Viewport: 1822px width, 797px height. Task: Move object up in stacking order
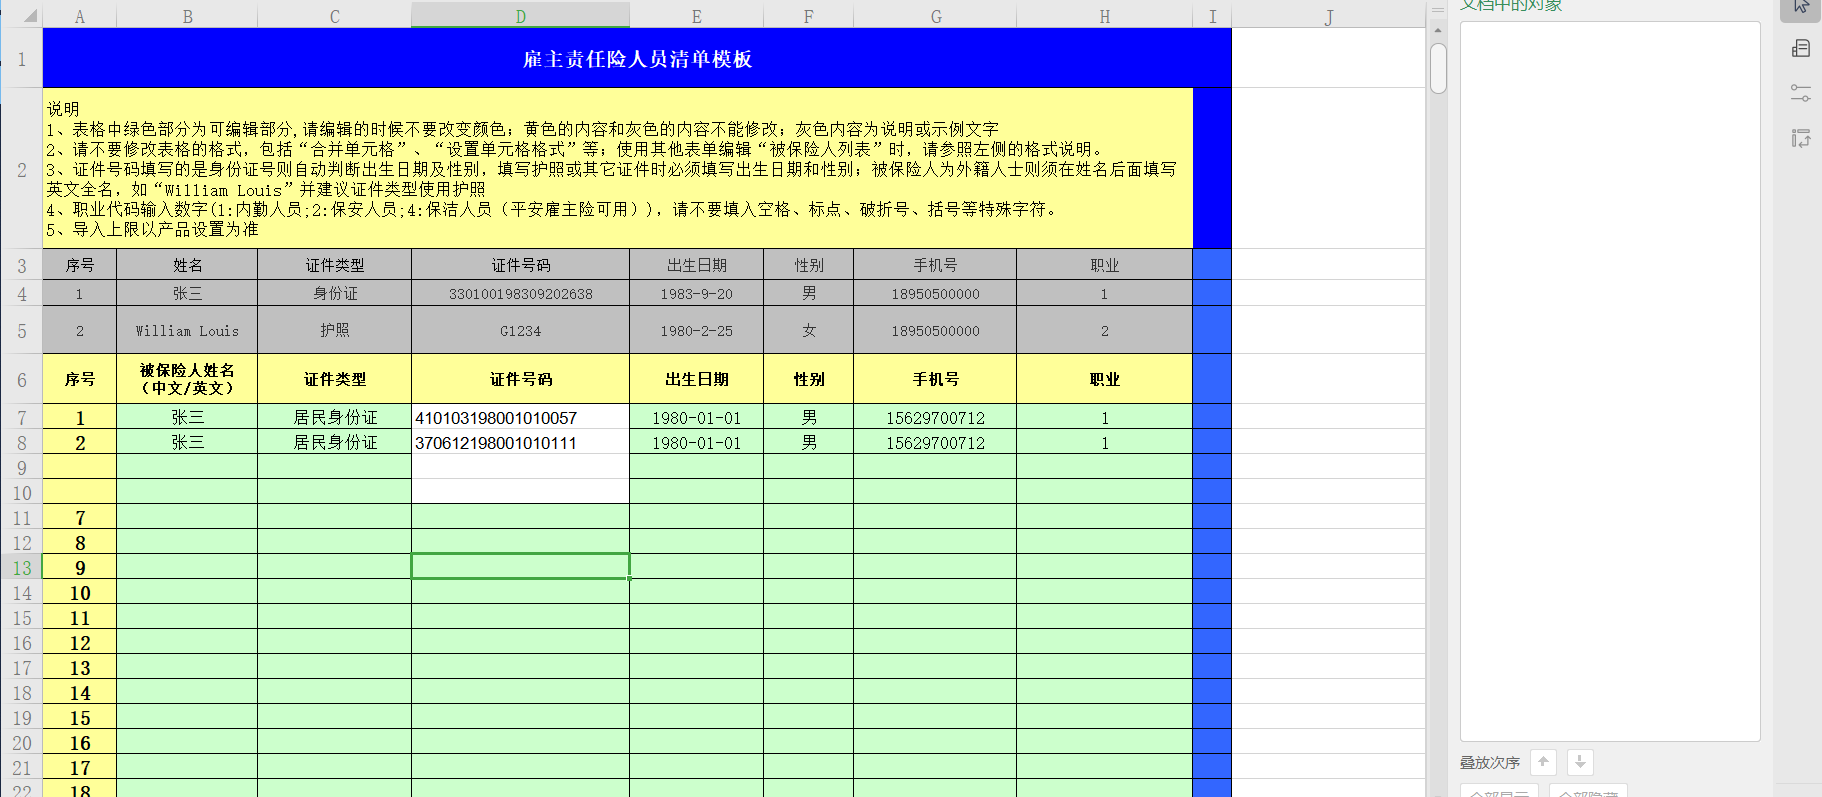click(x=1543, y=762)
